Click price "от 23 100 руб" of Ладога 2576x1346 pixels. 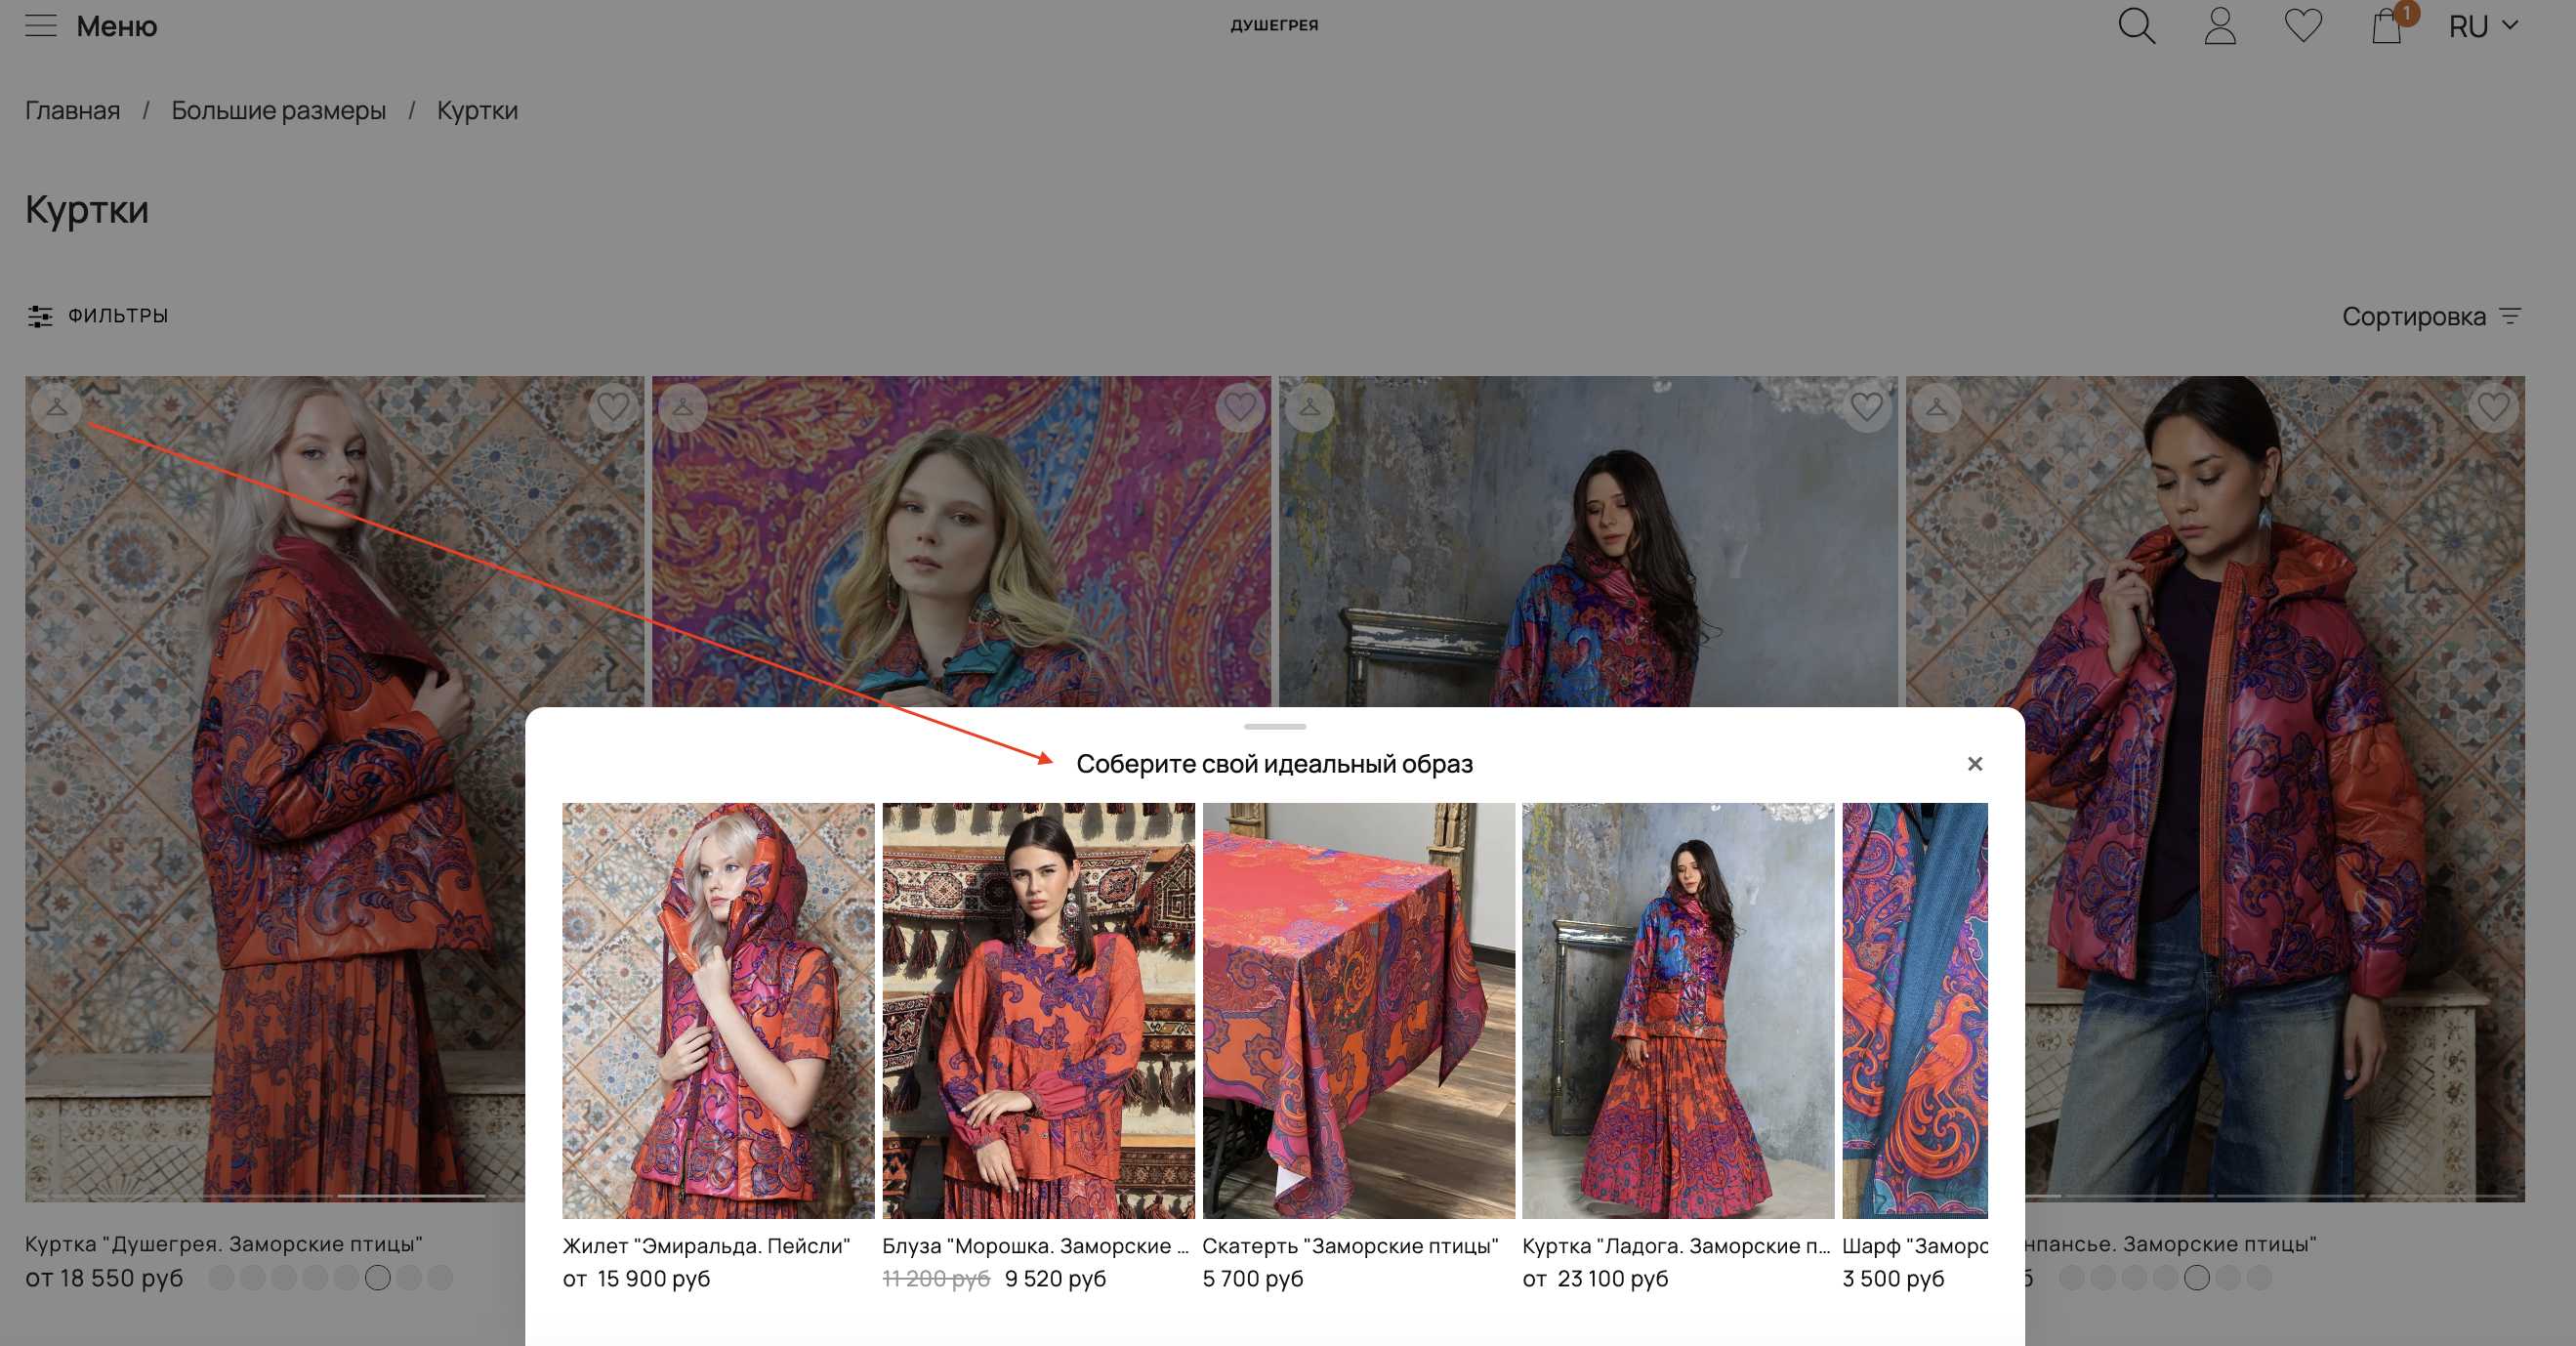1595,1279
